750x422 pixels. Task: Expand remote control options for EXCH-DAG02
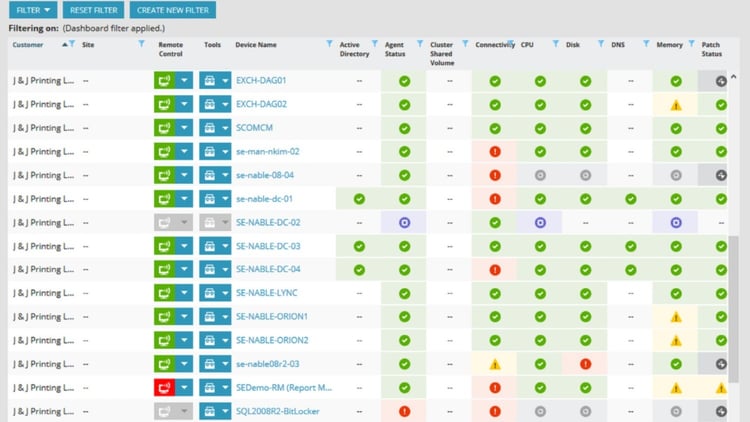tap(184, 104)
